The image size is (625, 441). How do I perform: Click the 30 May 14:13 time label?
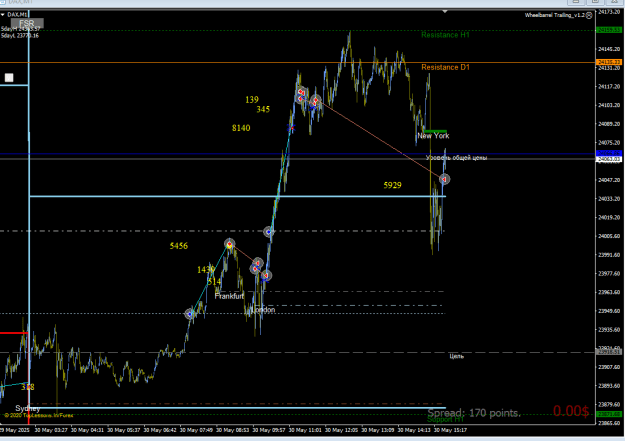pyautogui.click(x=414, y=430)
